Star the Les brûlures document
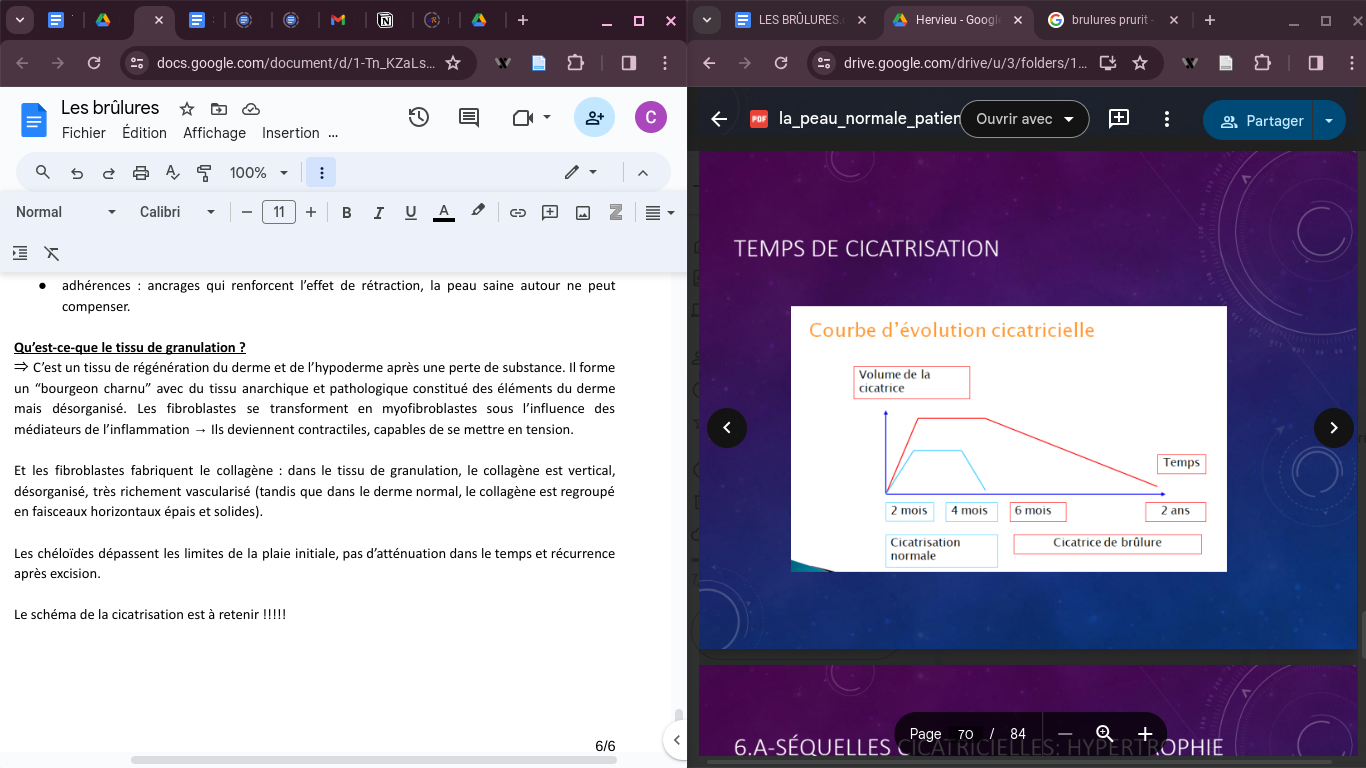Screen dimensions: 1366x768 (x=187, y=109)
